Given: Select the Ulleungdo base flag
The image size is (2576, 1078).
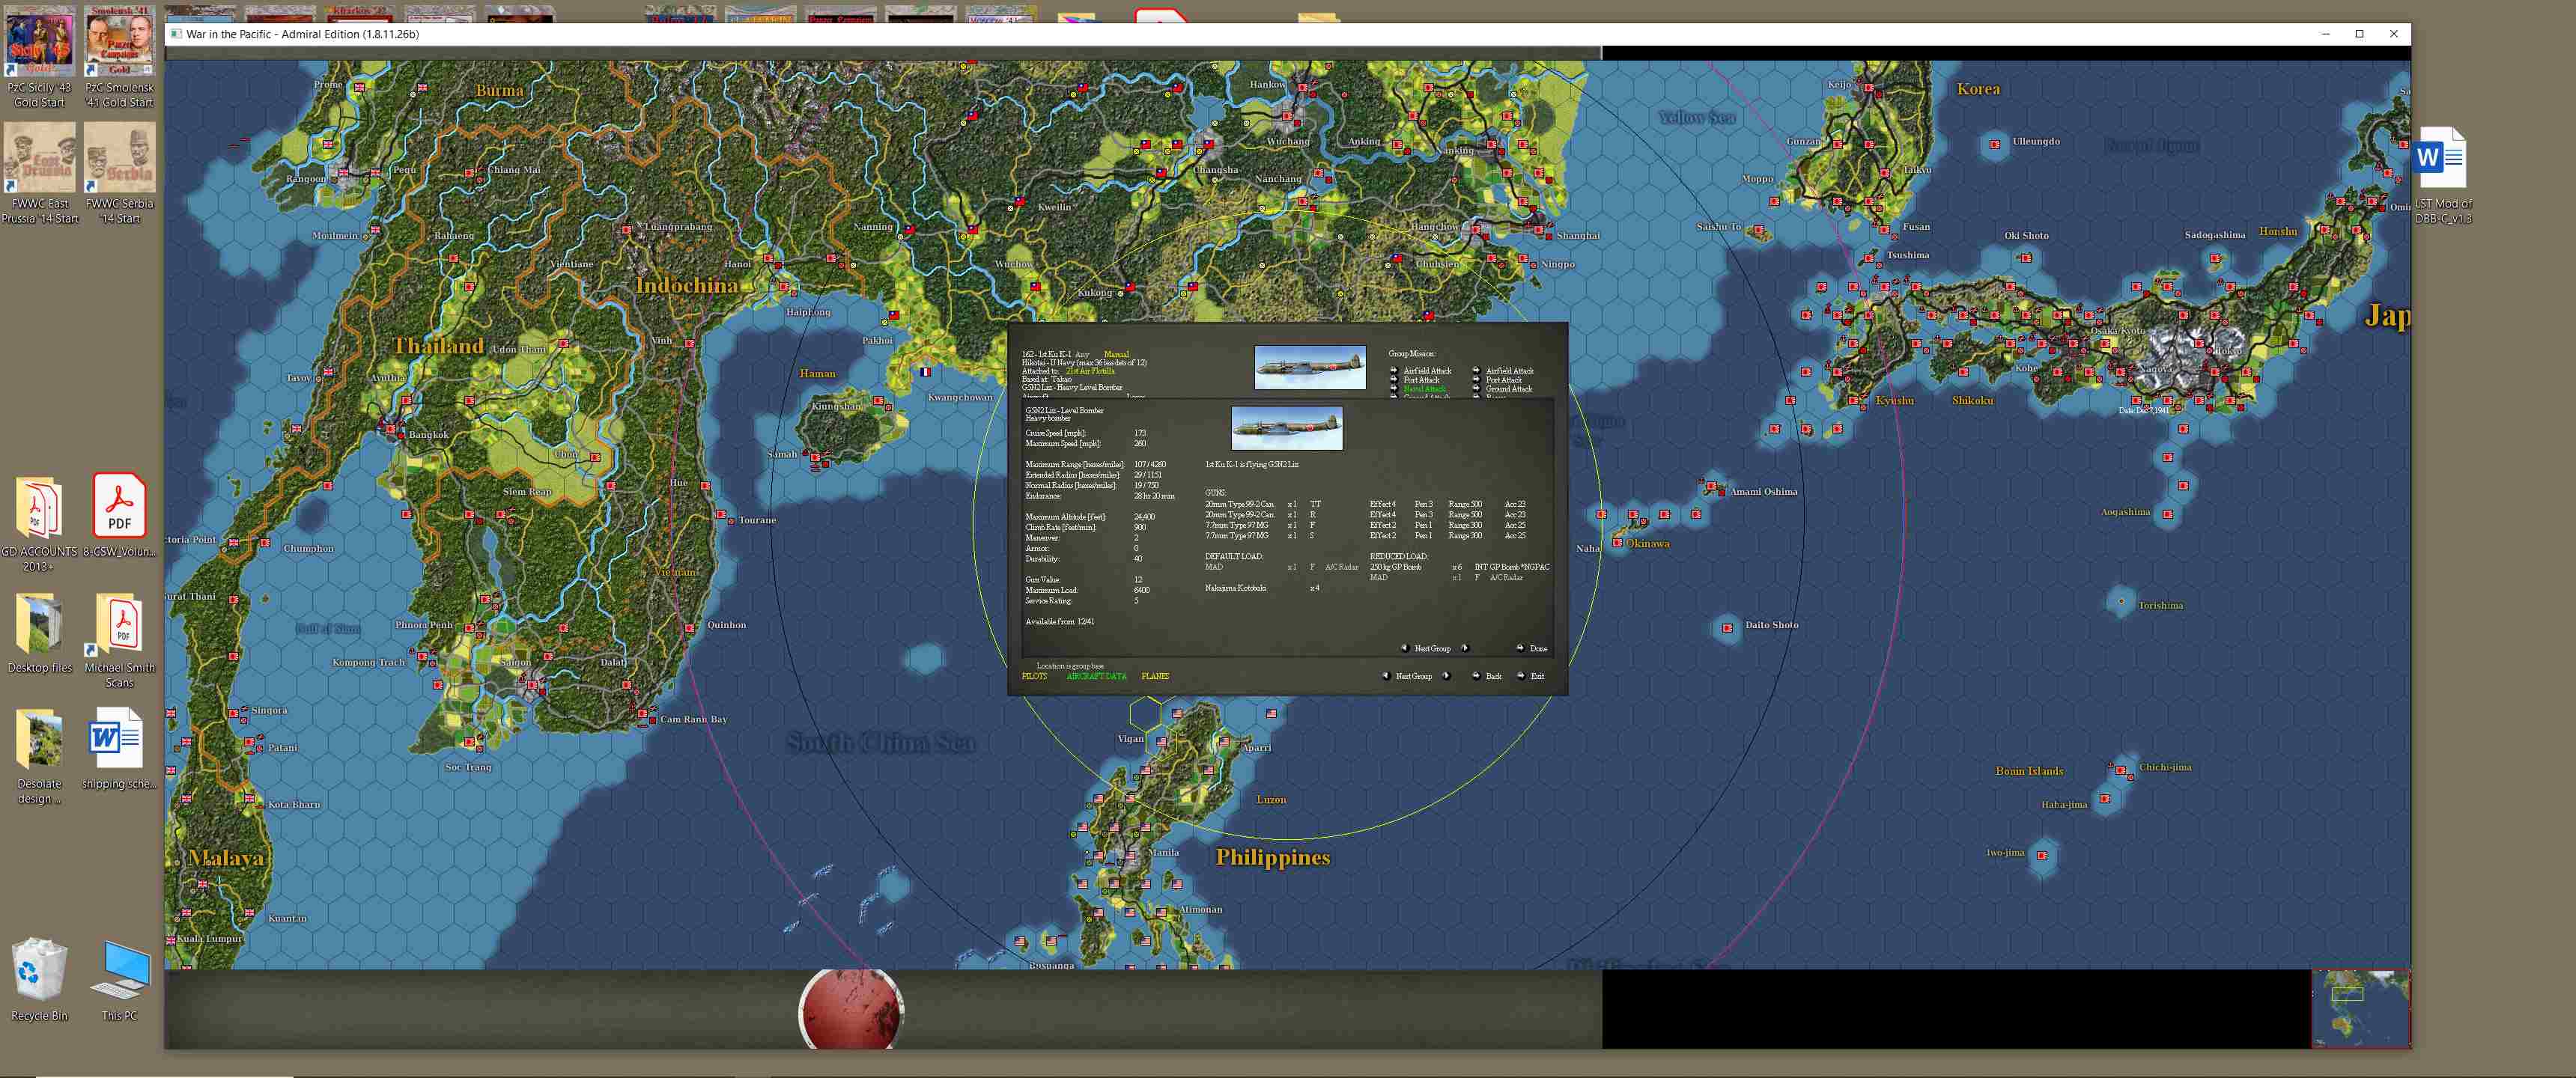Looking at the screenshot, I should (x=1995, y=144).
